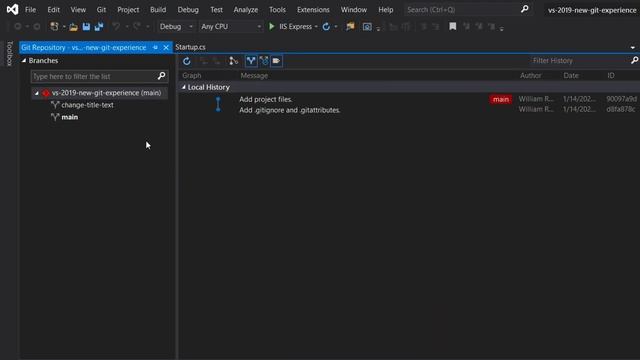Toggle Show First Parent Only button
The height and width of the screenshot is (360, 640).
pyautogui.click(x=251, y=61)
